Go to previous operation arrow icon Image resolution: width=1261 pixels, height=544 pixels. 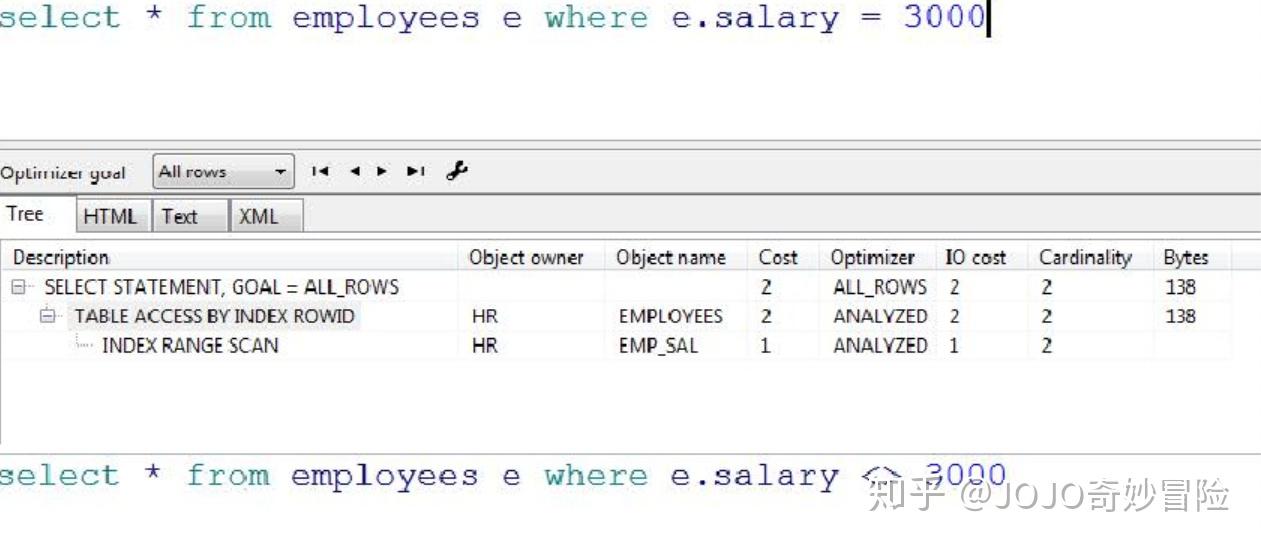[354, 172]
